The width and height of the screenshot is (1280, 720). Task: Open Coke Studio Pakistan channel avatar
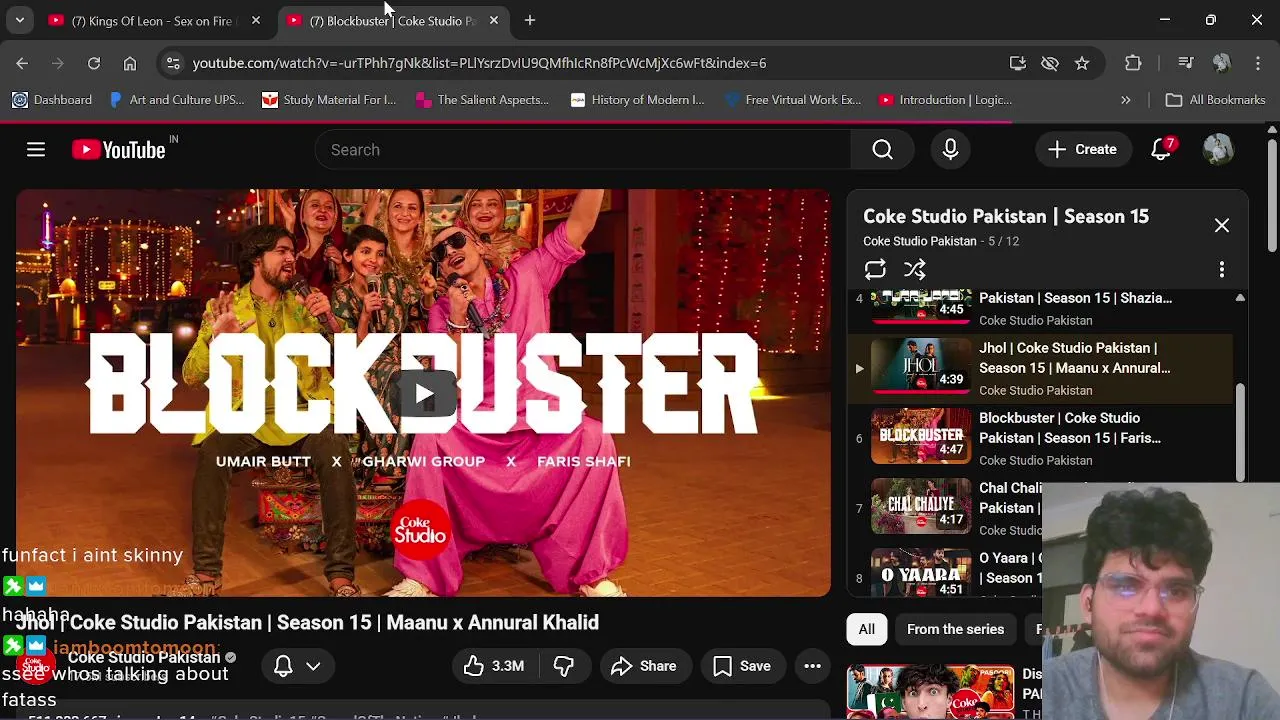click(36, 664)
